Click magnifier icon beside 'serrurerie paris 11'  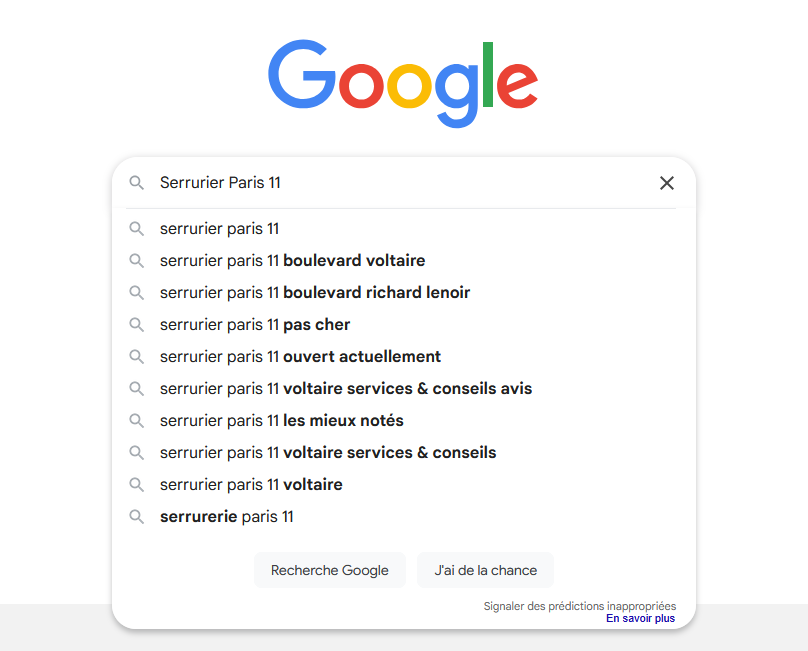click(137, 517)
